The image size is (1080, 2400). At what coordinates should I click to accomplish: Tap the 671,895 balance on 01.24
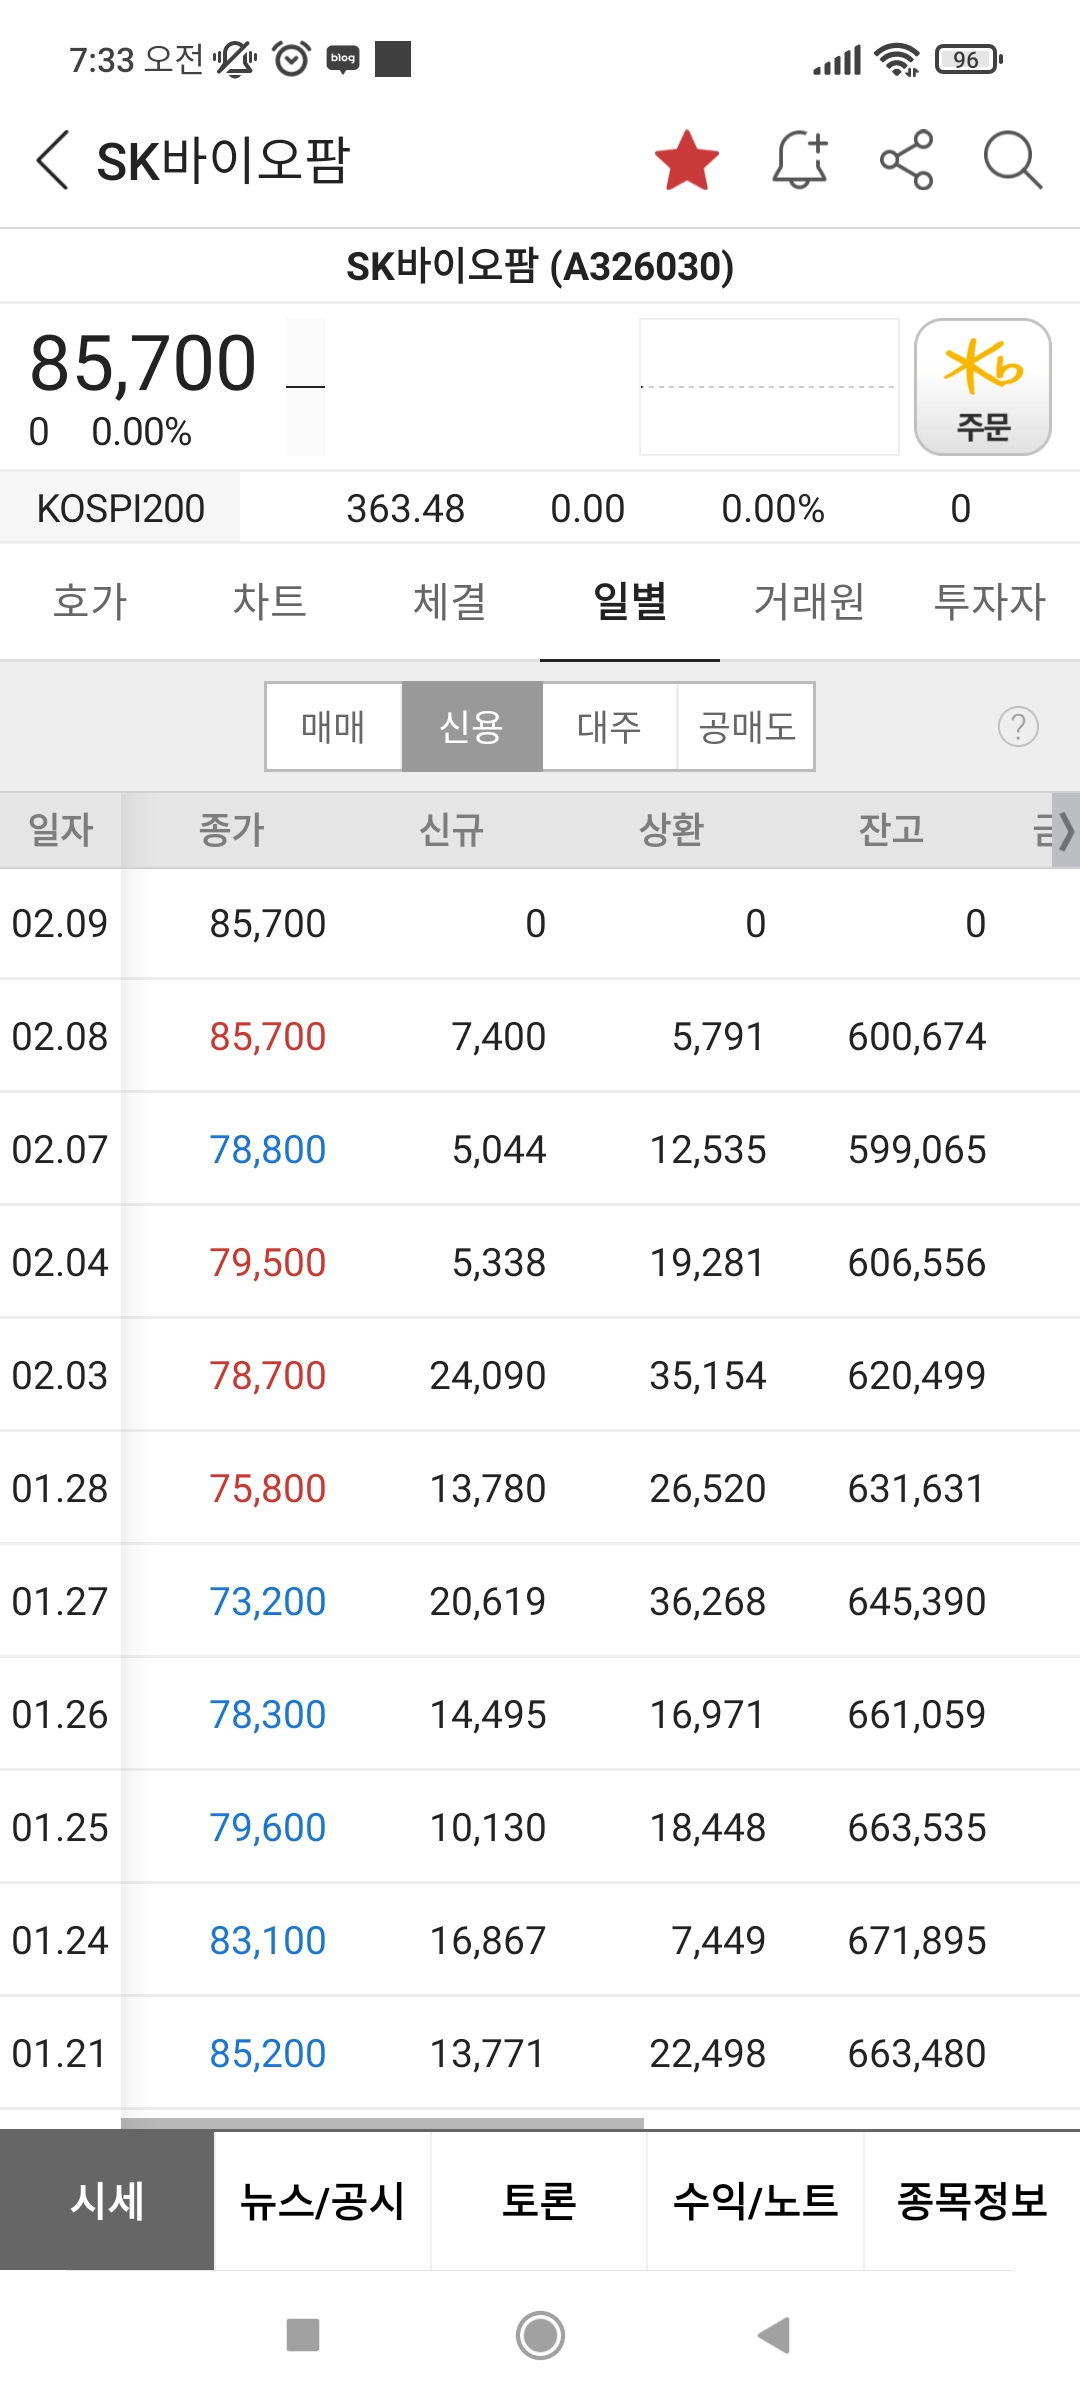point(917,1941)
